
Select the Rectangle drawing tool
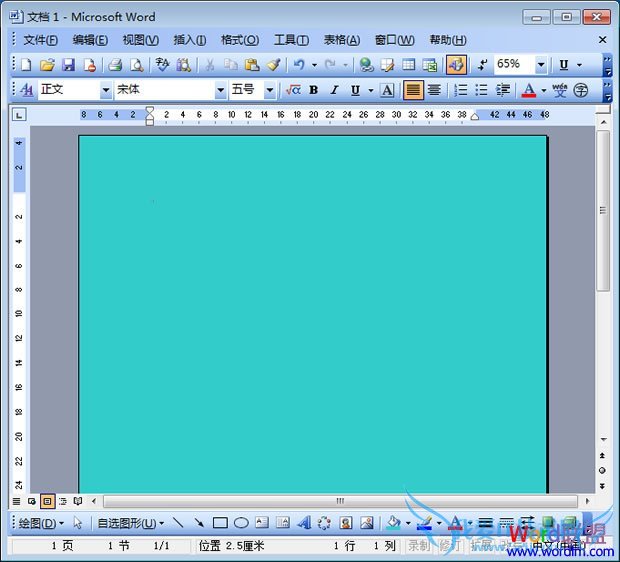[x=220, y=523]
